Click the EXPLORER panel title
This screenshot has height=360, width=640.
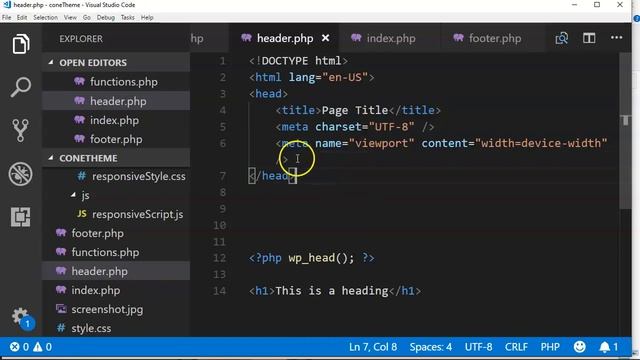[x=81, y=39]
